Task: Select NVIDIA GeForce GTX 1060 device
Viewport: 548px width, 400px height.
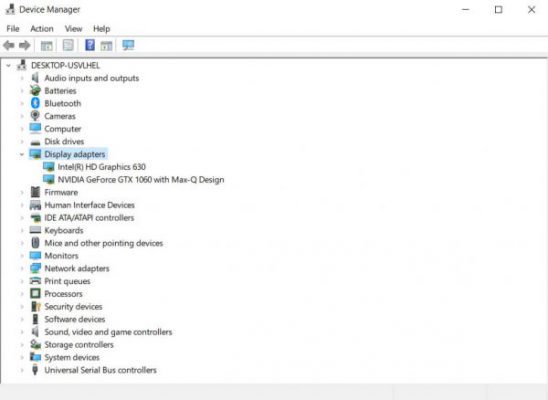Action: [141, 180]
